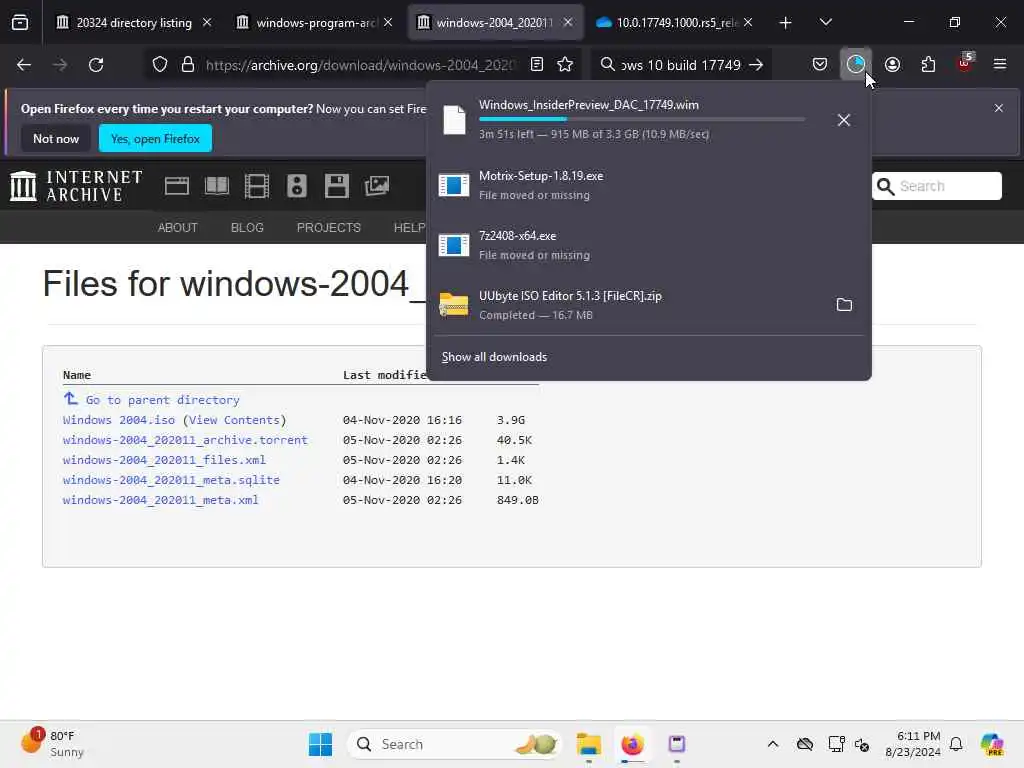This screenshot has width=1024, height=768.
Task: Click Yes, open Firefox button
Action: point(155,138)
